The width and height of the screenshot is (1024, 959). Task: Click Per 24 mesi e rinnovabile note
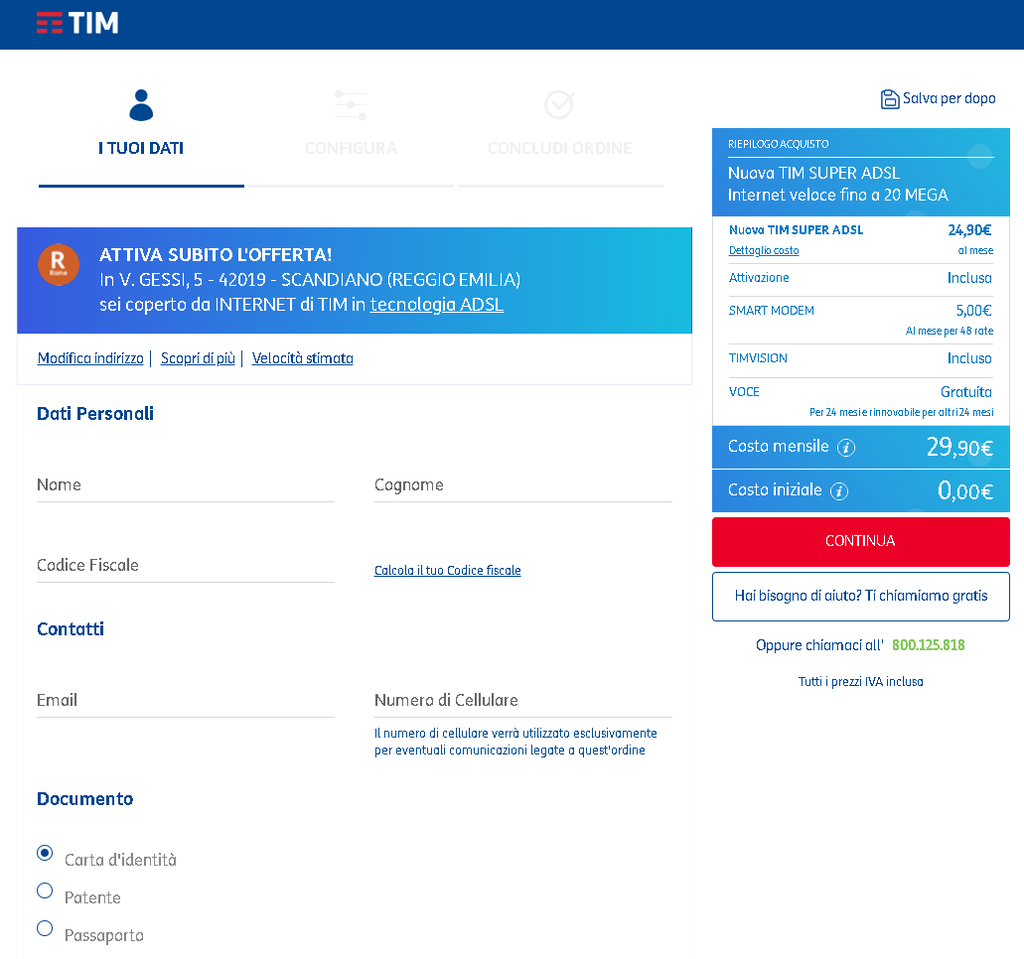pyautogui.click(x=901, y=412)
